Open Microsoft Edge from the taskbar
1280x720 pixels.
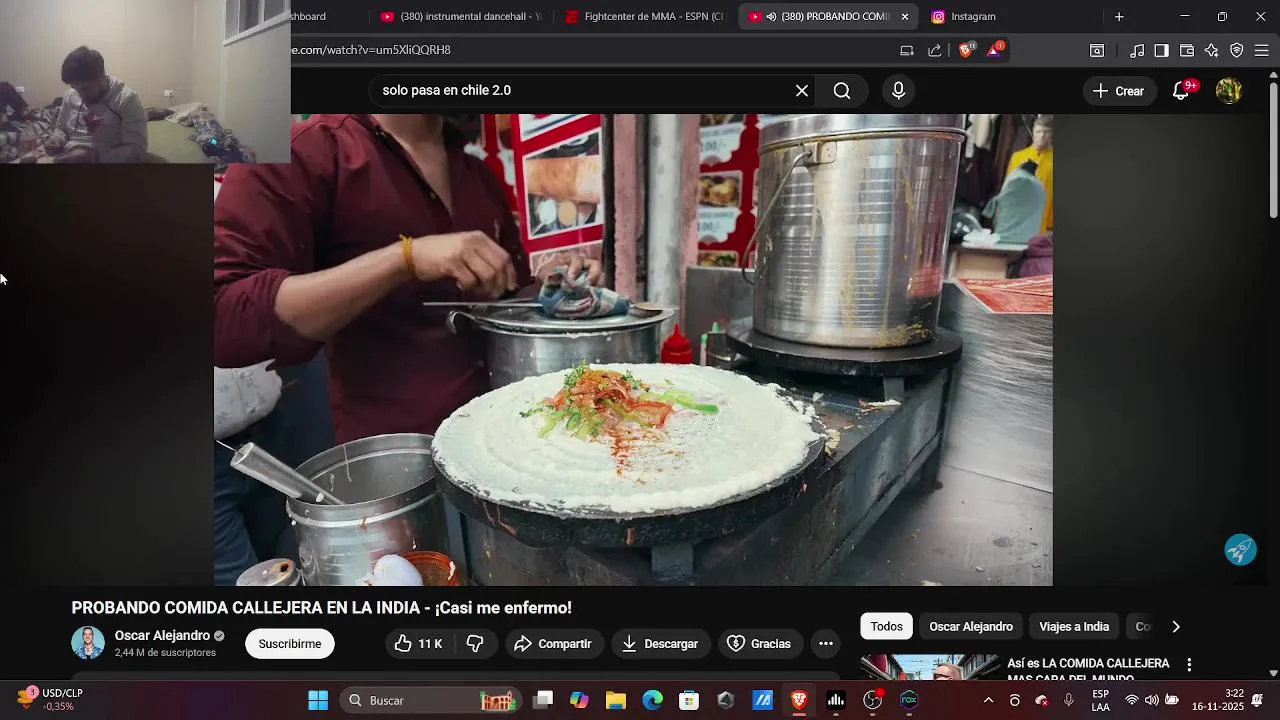pyautogui.click(x=653, y=701)
